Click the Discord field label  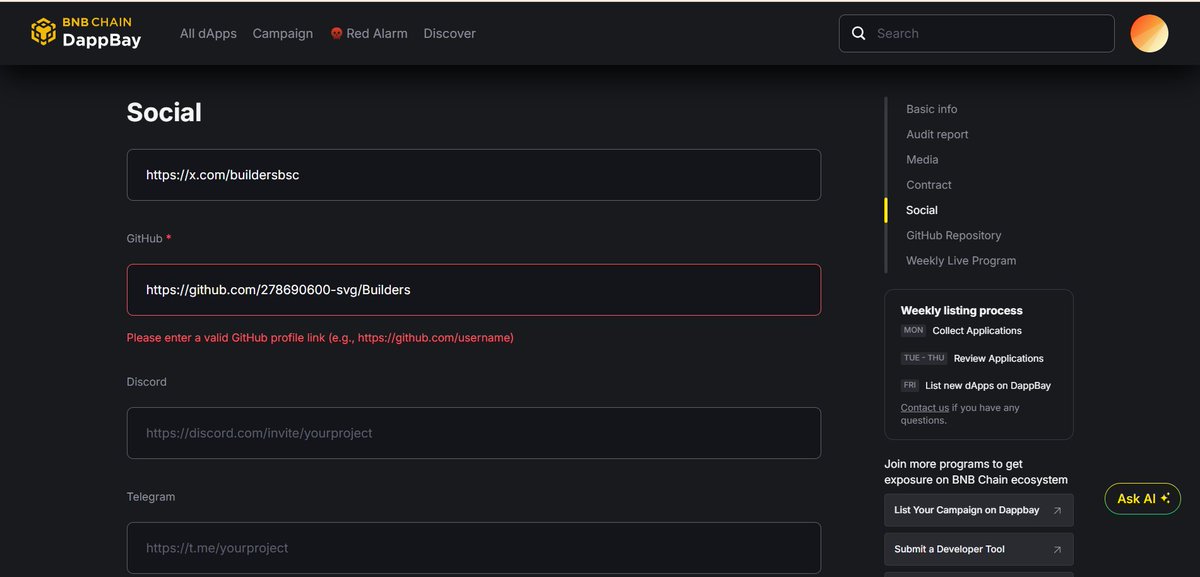147,382
